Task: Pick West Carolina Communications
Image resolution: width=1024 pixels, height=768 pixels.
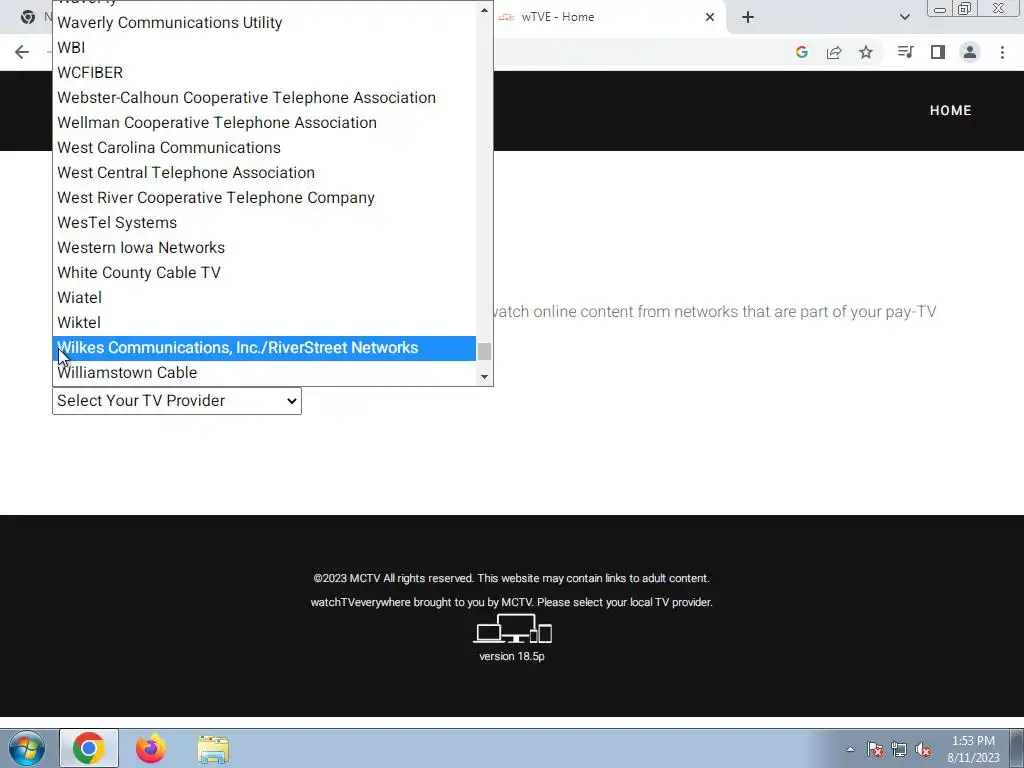Action: 264,148
